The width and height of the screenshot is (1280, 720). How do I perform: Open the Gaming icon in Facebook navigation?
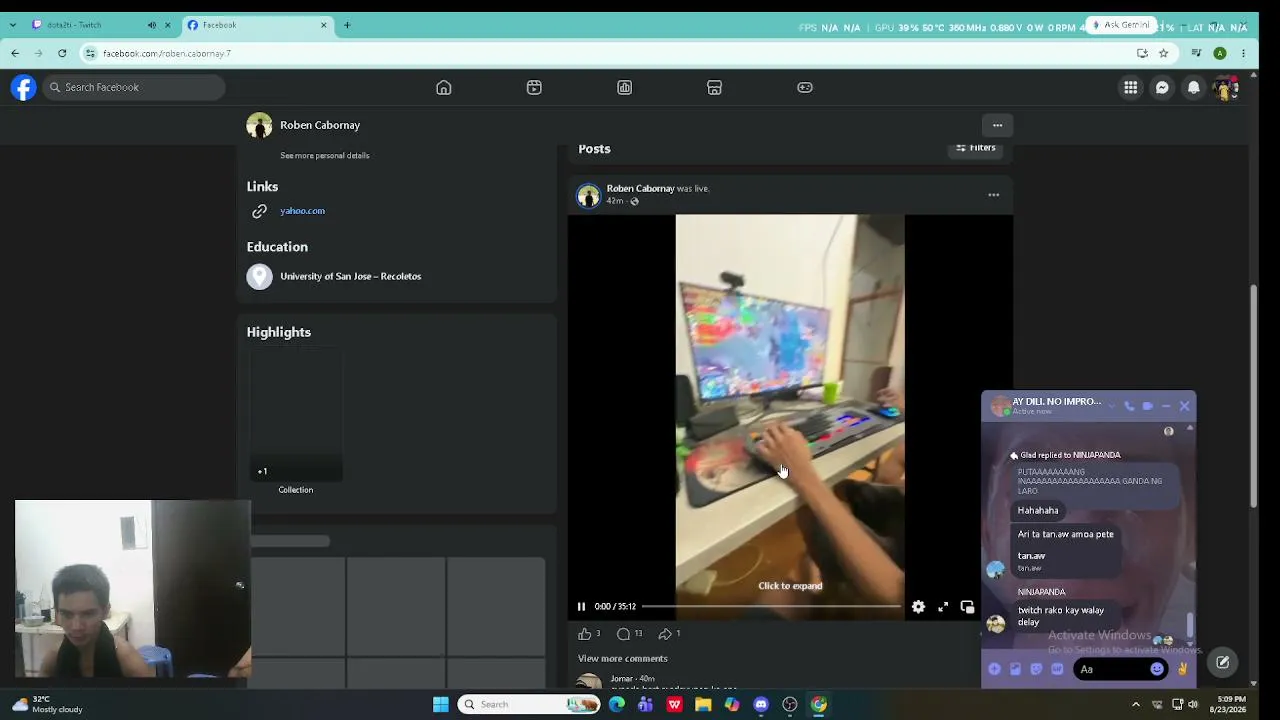(x=805, y=88)
